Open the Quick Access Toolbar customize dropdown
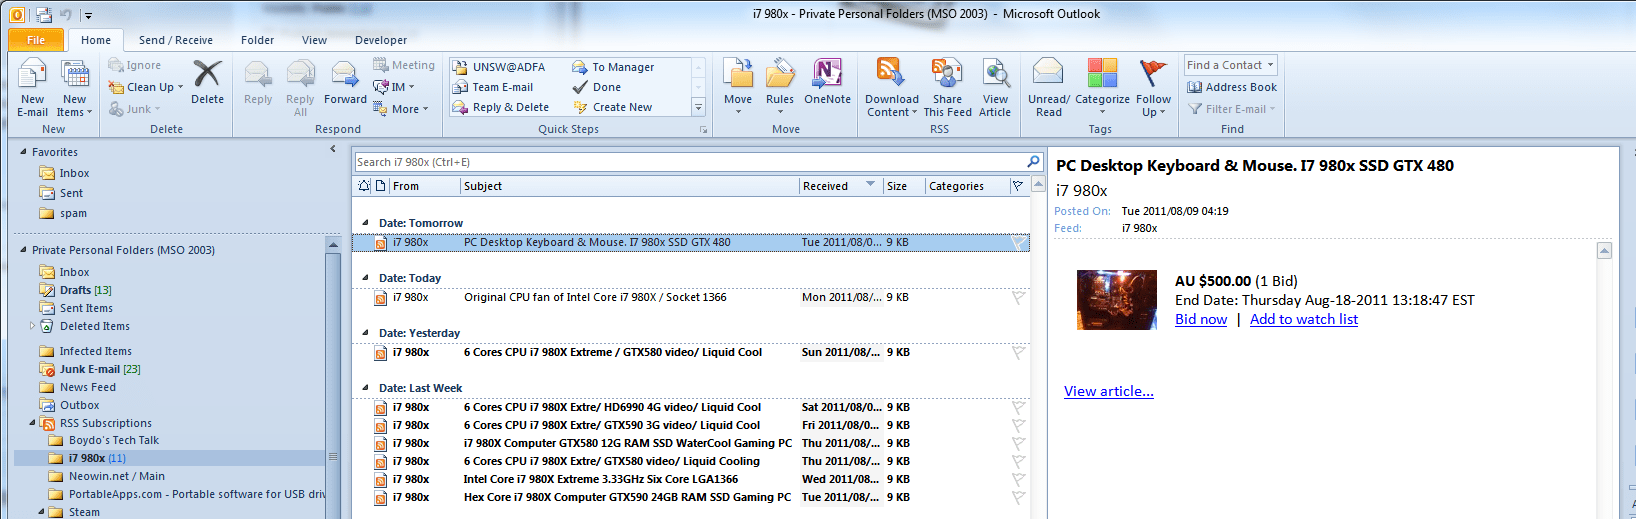 click(88, 15)
